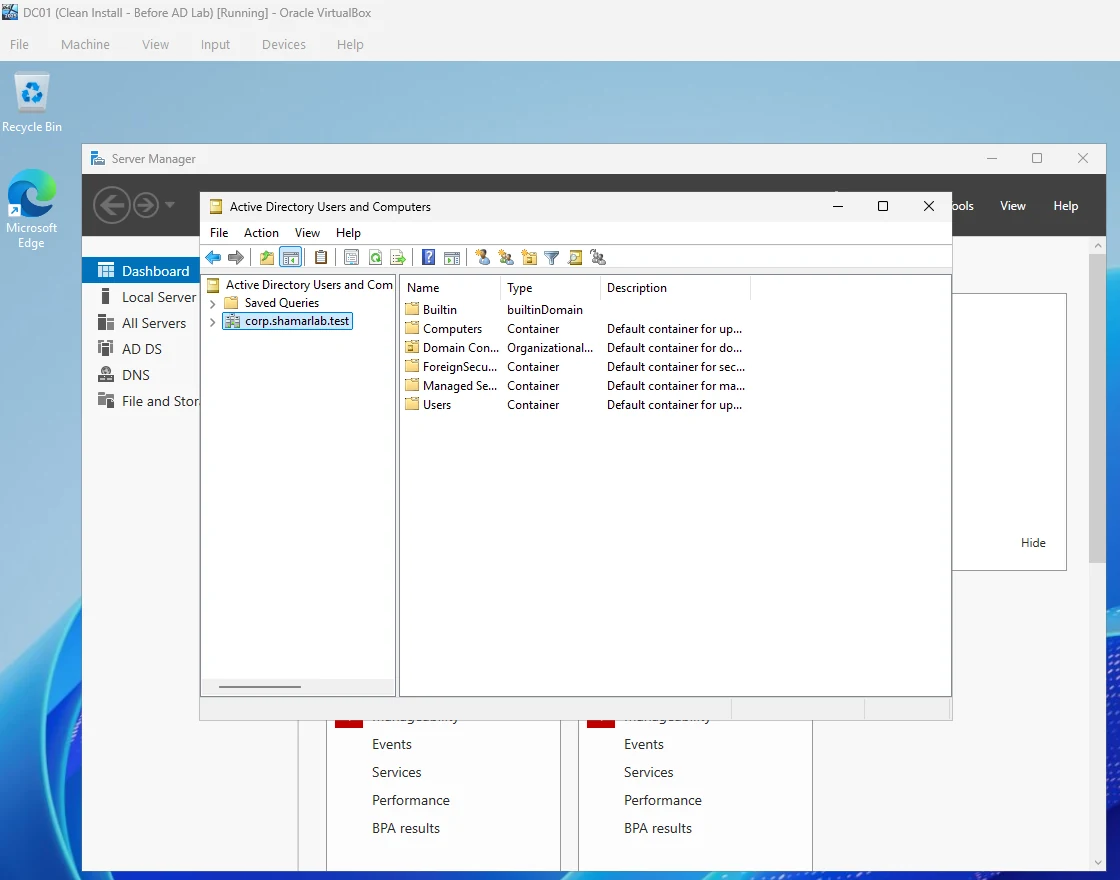Open the File menu in ADUC window
The height and width of the screenshot is (880, 1120).
coord(219,233)
